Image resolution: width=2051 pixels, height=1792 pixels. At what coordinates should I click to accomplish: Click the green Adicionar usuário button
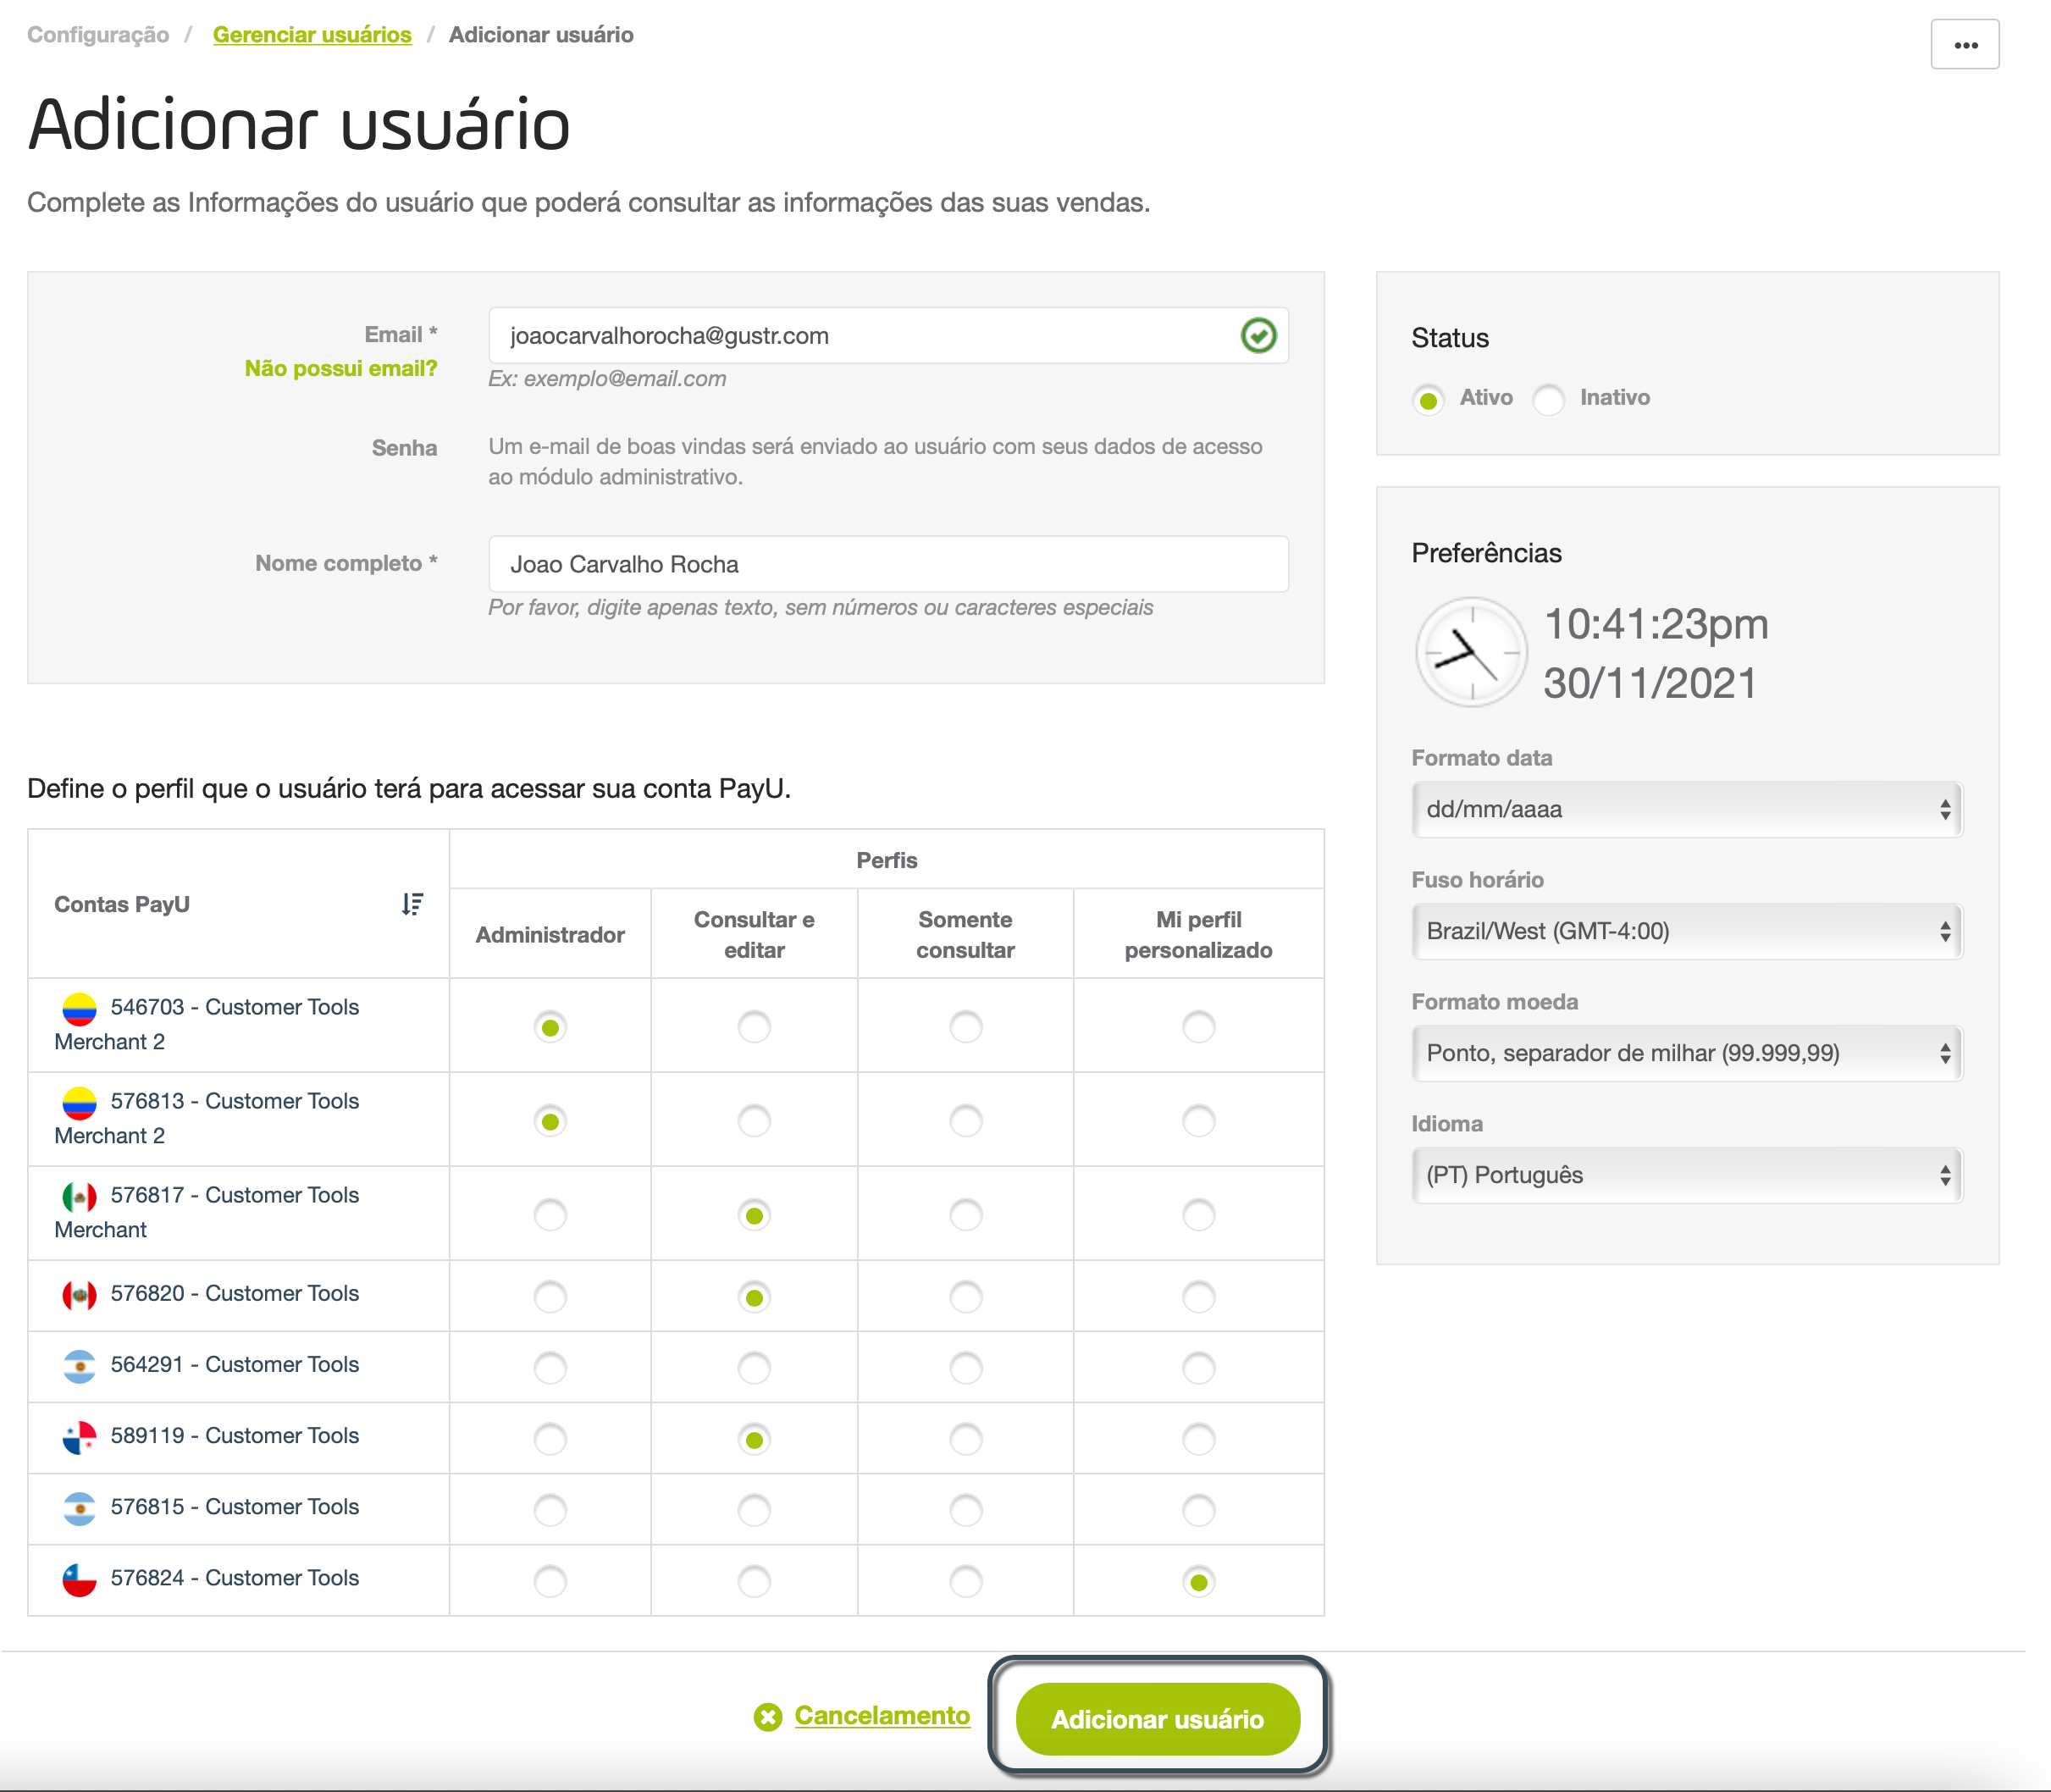pyautogui.click(x=1158, y=1719)
